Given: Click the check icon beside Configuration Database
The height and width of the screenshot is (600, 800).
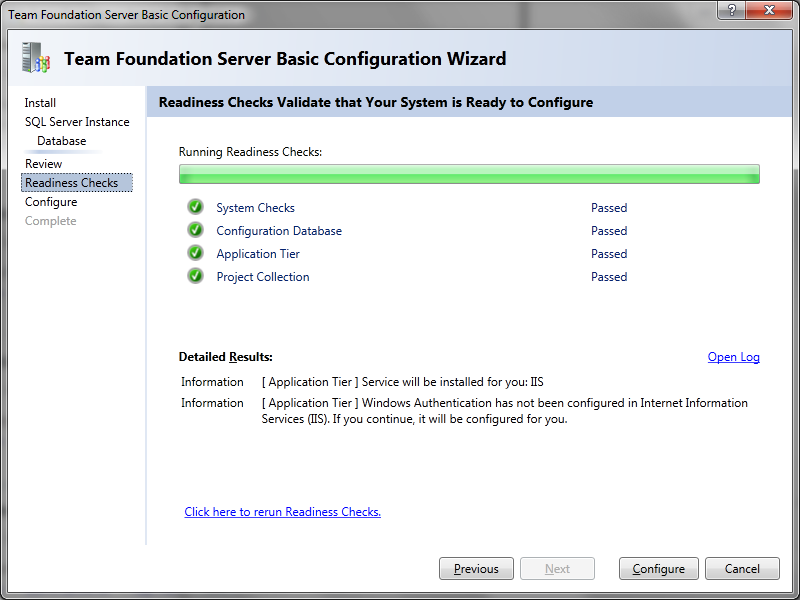Looking at the screenshot, I should pyautogui.click(x=195, y=230).
